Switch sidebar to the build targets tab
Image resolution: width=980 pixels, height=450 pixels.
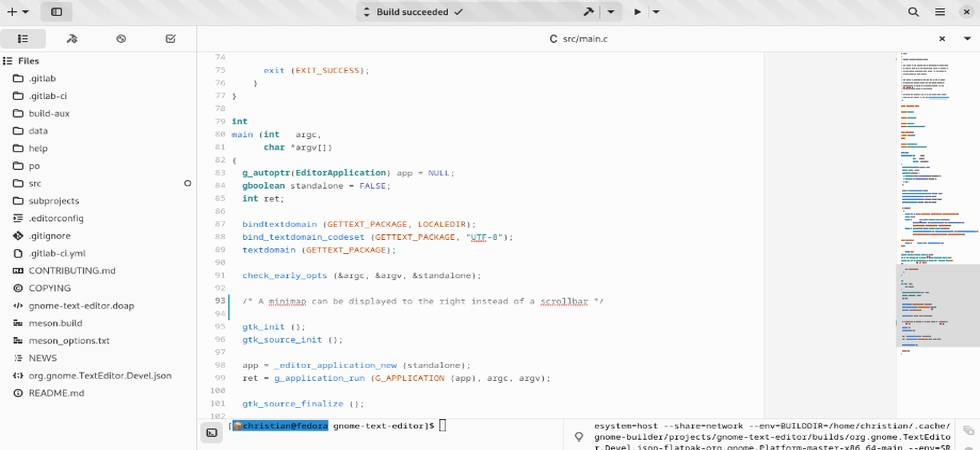pyautogui.click(x=72, y=39)
